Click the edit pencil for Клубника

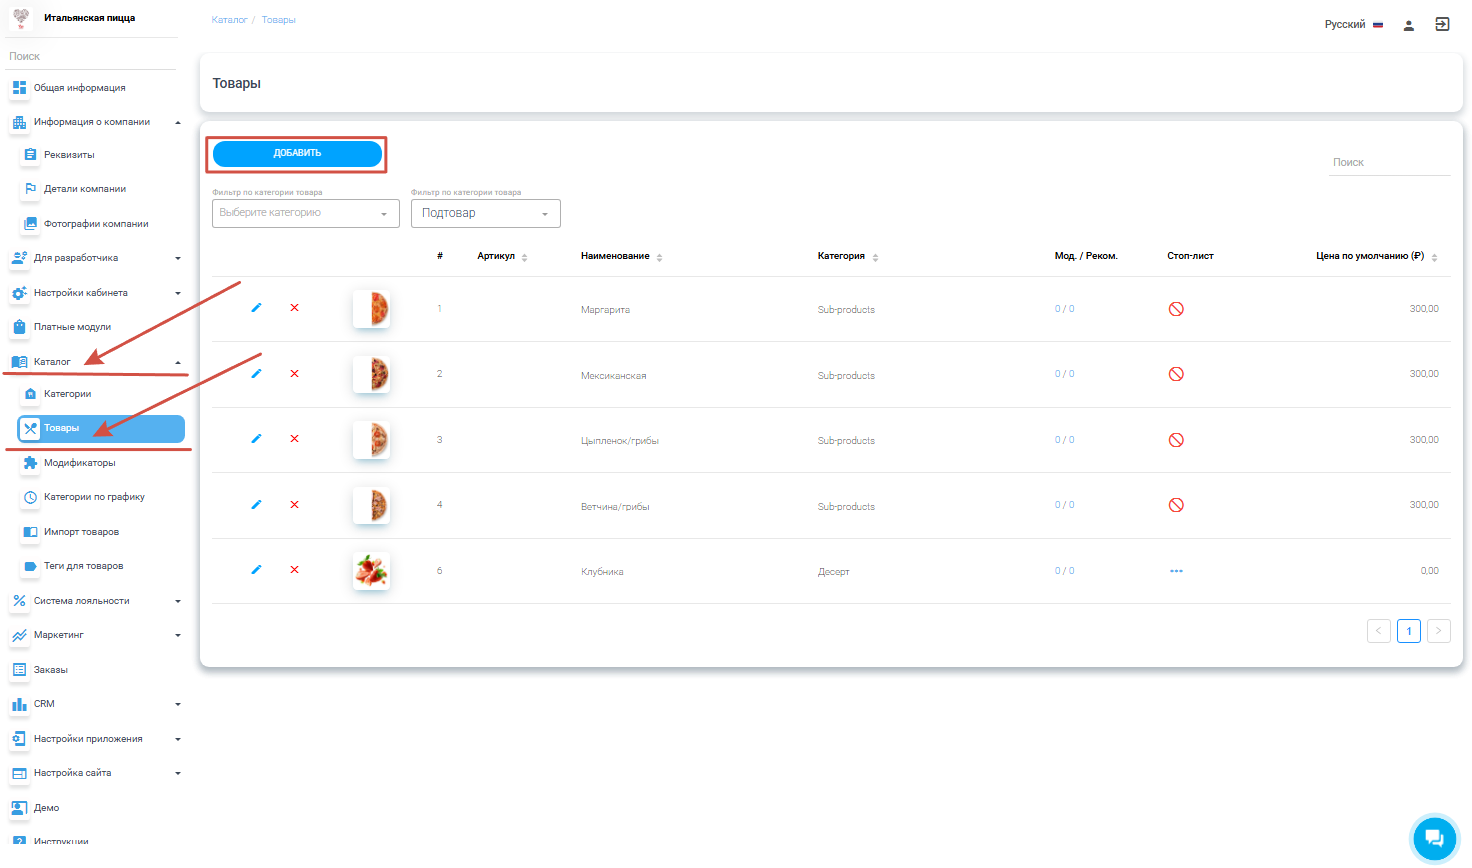[256, 570]
